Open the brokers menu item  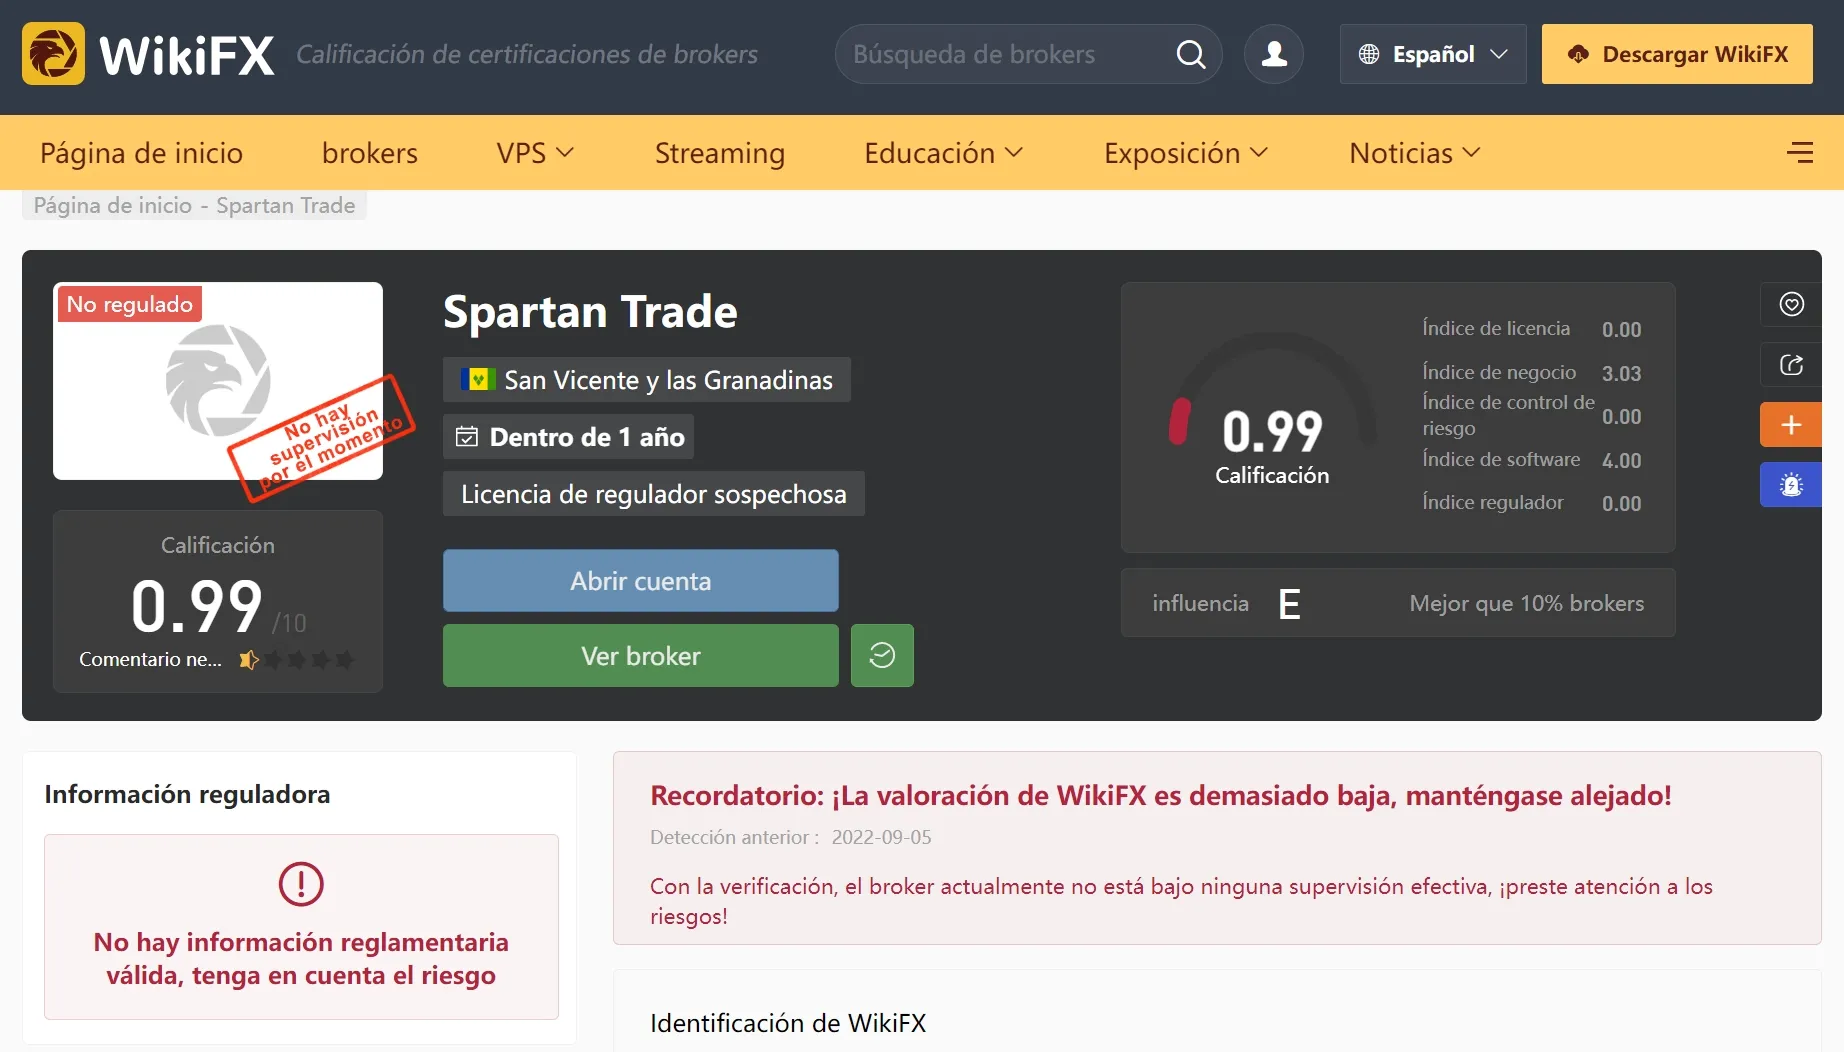pyautogui.click(x=370, y=153)
